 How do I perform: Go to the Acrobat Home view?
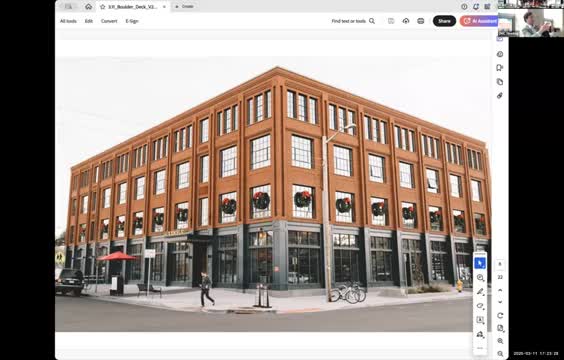click(88, 6)
